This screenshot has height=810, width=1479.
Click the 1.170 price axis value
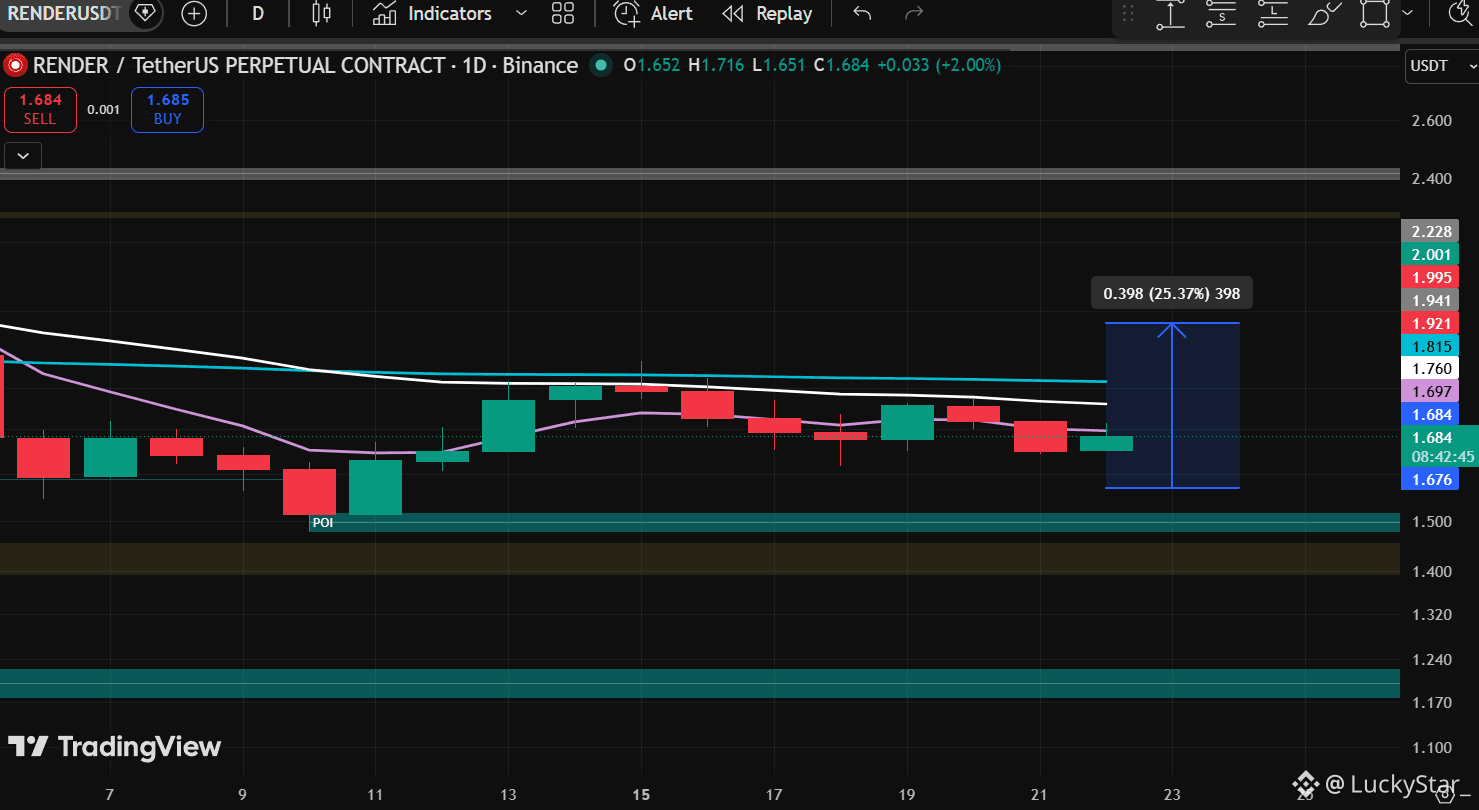(1431, 703)
